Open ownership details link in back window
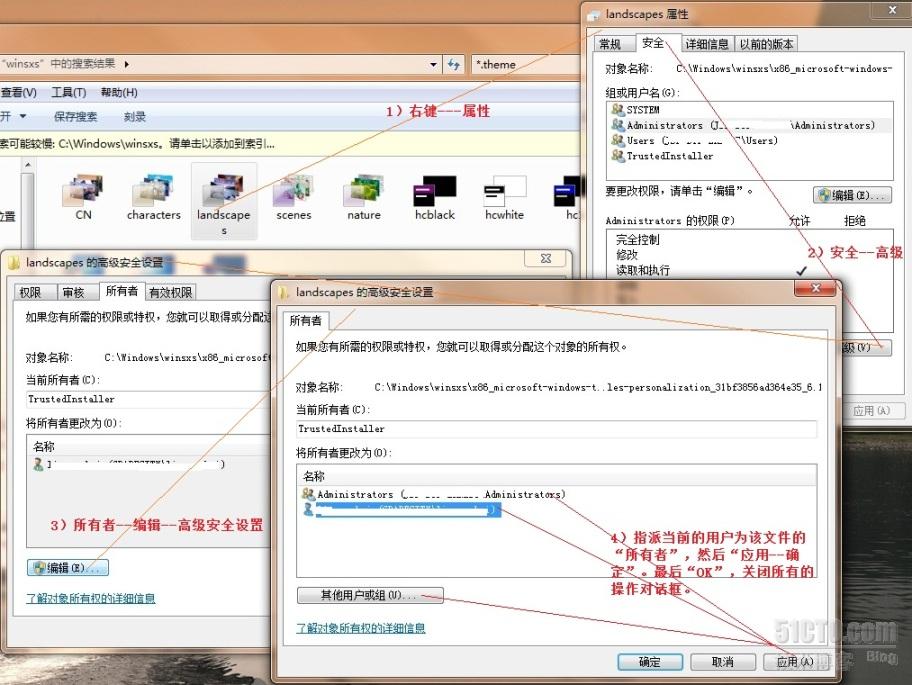The width and height of the screenshot is (912, 685). [x=91, y=598]
